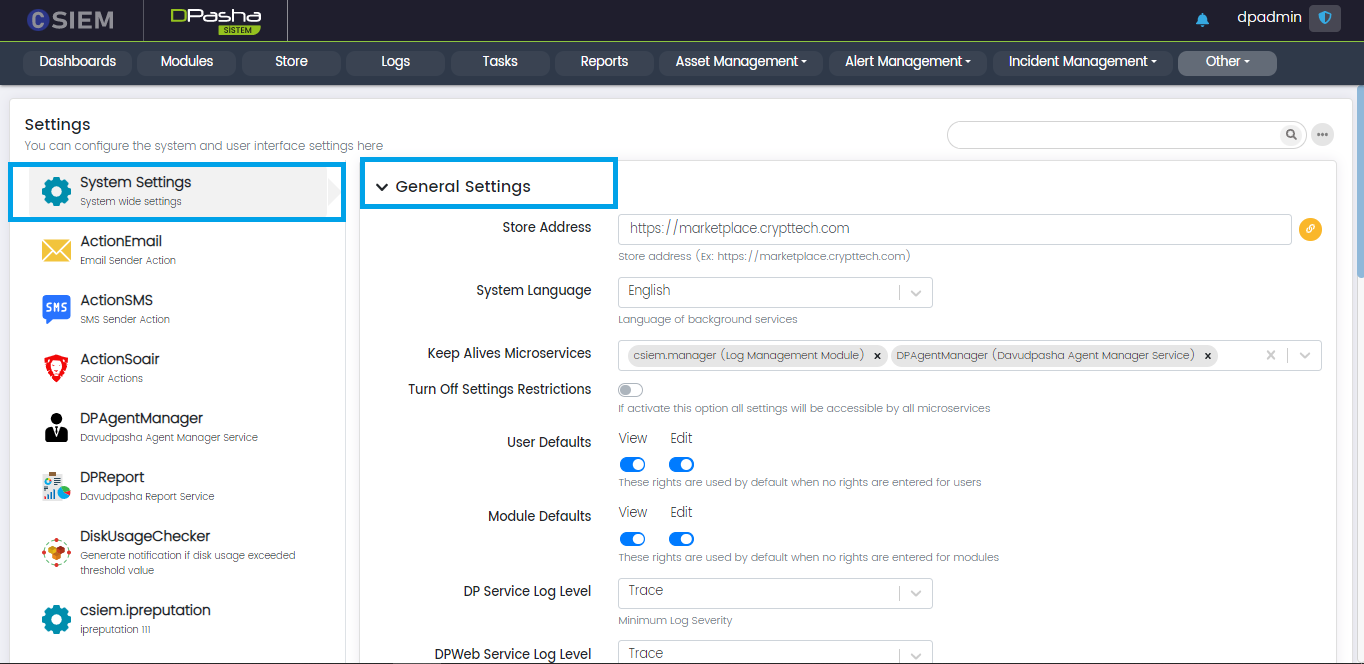Collapse the General Settings section
This screenshot has width=1364, height=664.
point(381,187)
